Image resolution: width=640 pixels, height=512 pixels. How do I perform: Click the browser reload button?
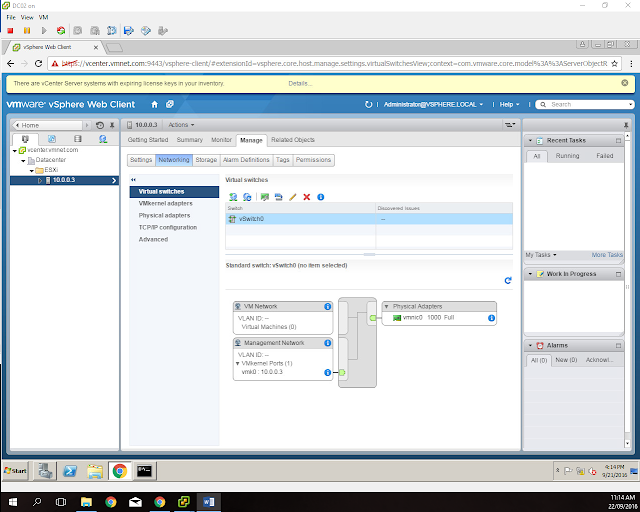[38, 63]
